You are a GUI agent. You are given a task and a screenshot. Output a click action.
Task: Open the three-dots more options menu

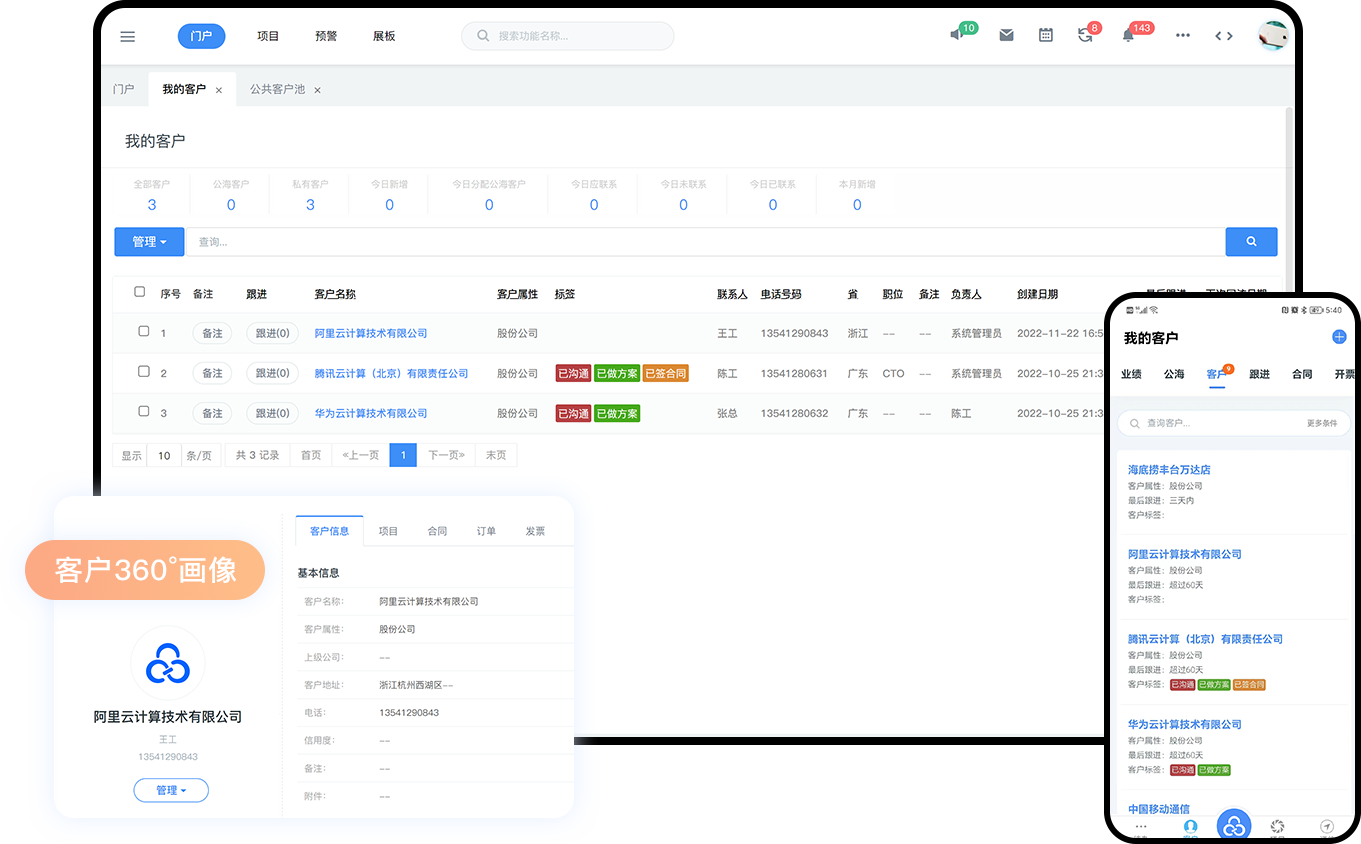1183,36
